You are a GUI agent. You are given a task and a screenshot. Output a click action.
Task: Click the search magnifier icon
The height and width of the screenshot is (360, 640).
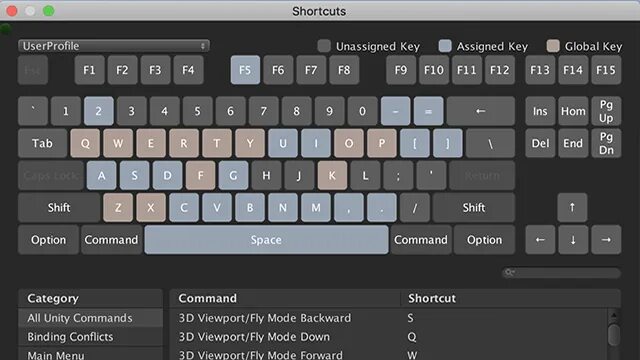[x=509, y=272]
